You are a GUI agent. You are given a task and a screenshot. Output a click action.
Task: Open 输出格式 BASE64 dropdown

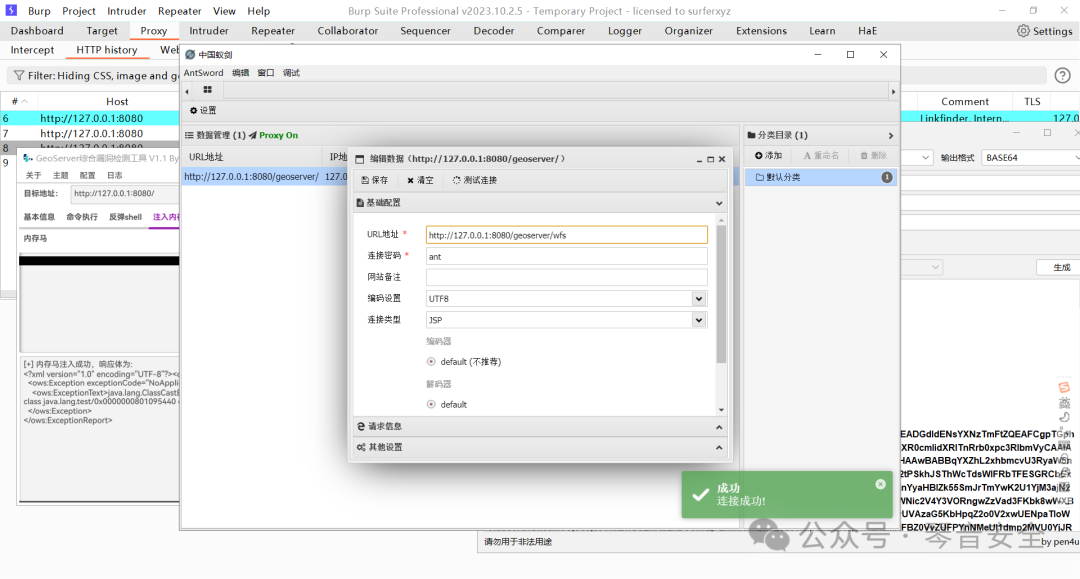pyautogui.click(x=1030, y=158)
